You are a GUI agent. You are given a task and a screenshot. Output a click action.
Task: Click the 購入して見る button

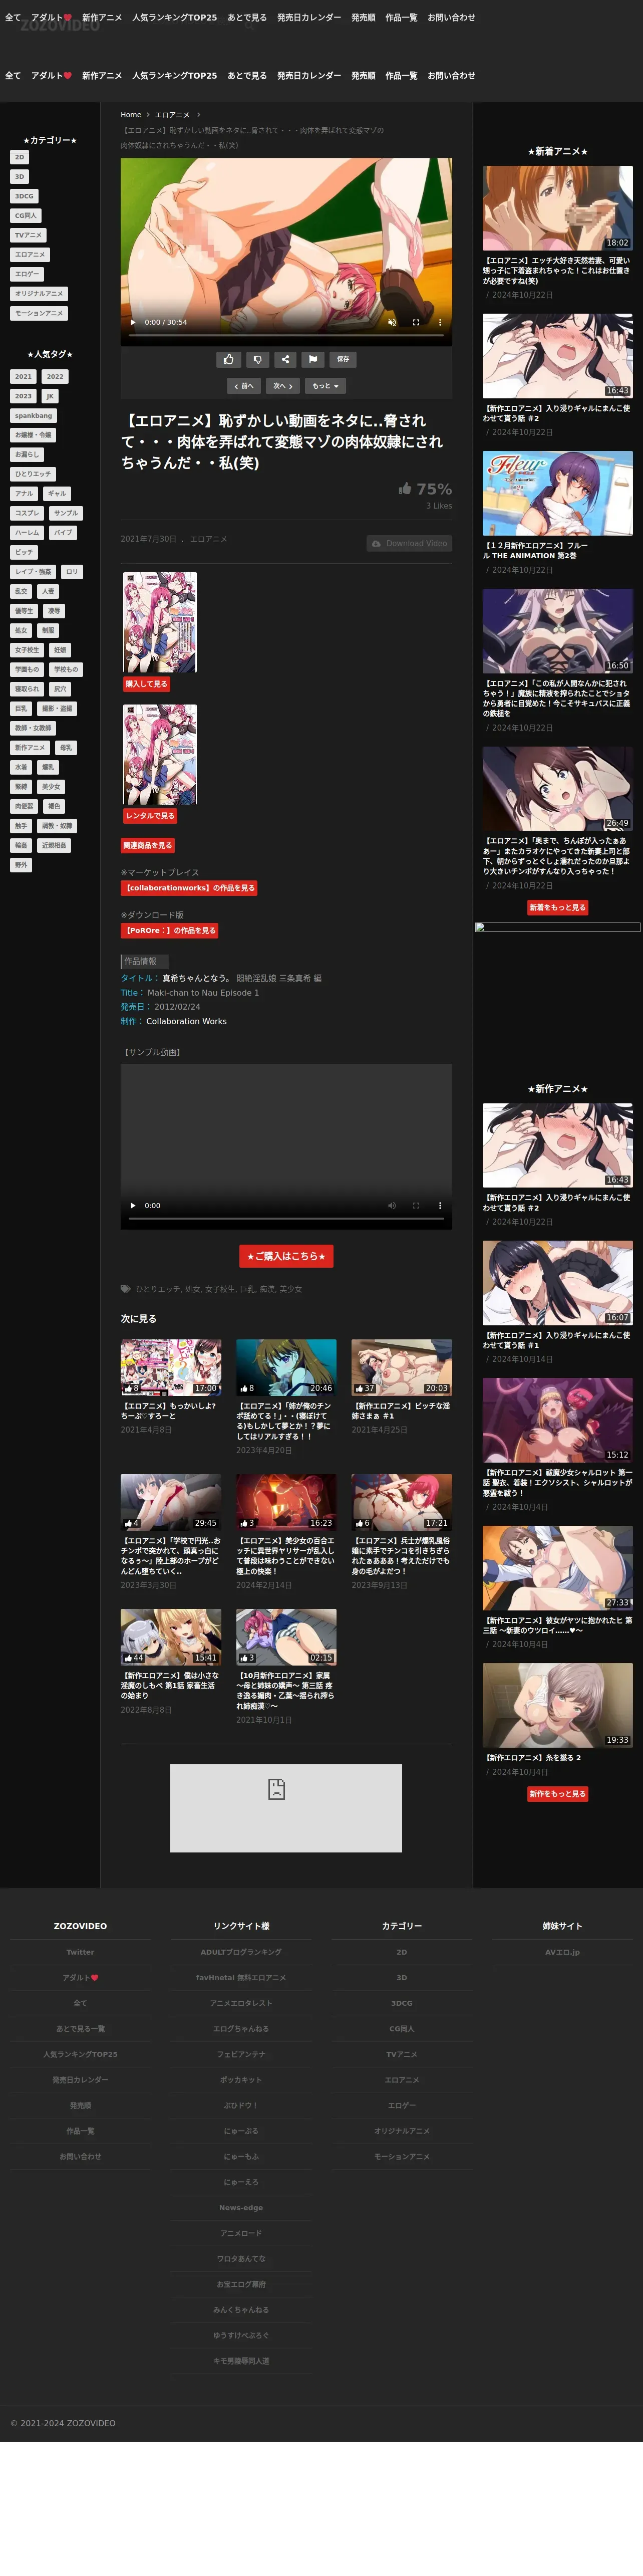click(146, 684)
